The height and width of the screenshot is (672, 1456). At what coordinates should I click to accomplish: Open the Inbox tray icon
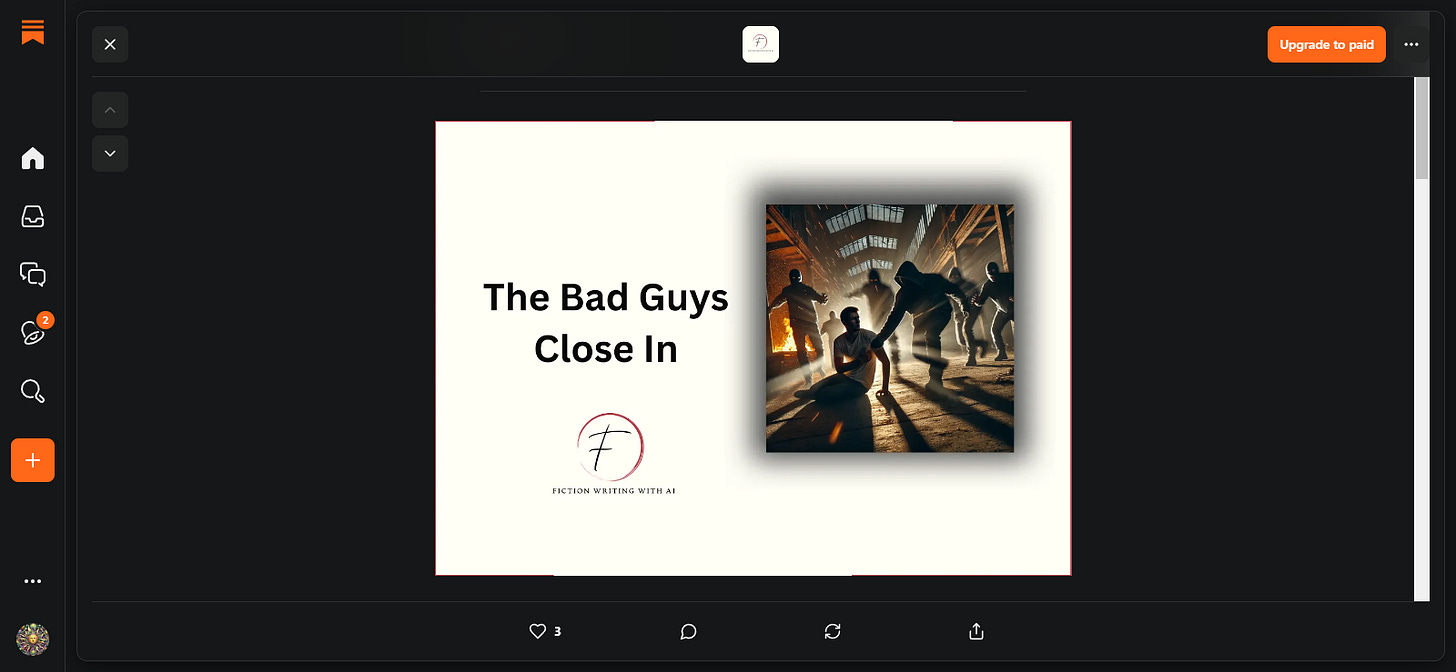(x=33, y=216)
